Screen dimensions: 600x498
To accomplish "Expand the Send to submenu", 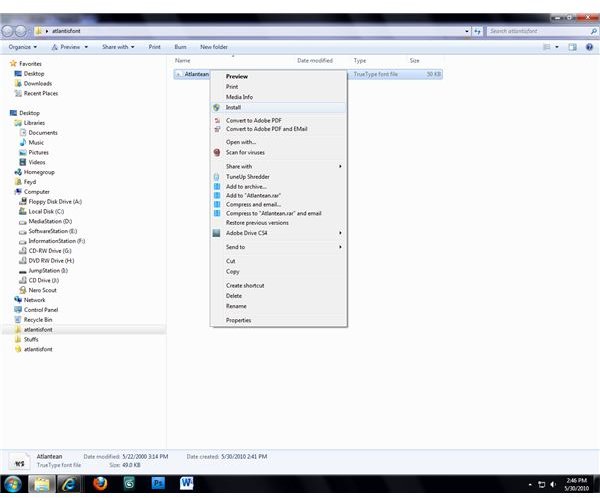I will 278,247.
